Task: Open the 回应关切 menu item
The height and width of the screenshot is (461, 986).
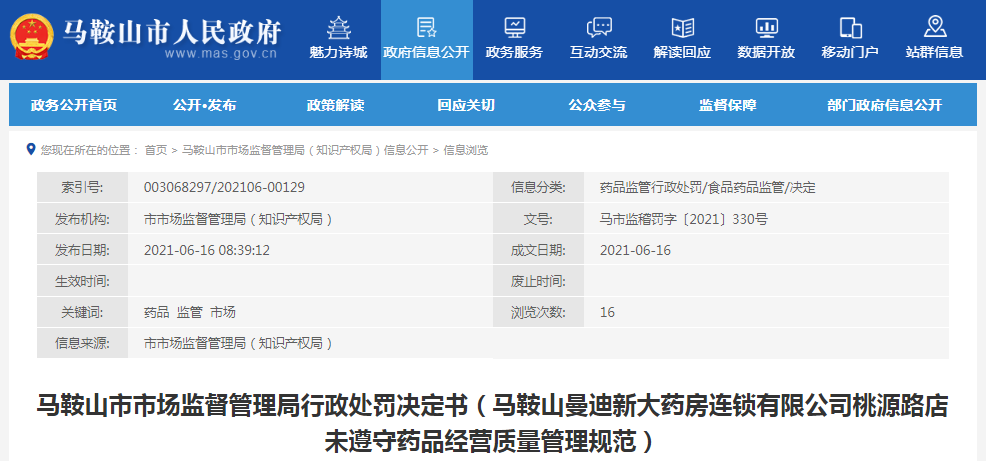Action: click(465, 105)
